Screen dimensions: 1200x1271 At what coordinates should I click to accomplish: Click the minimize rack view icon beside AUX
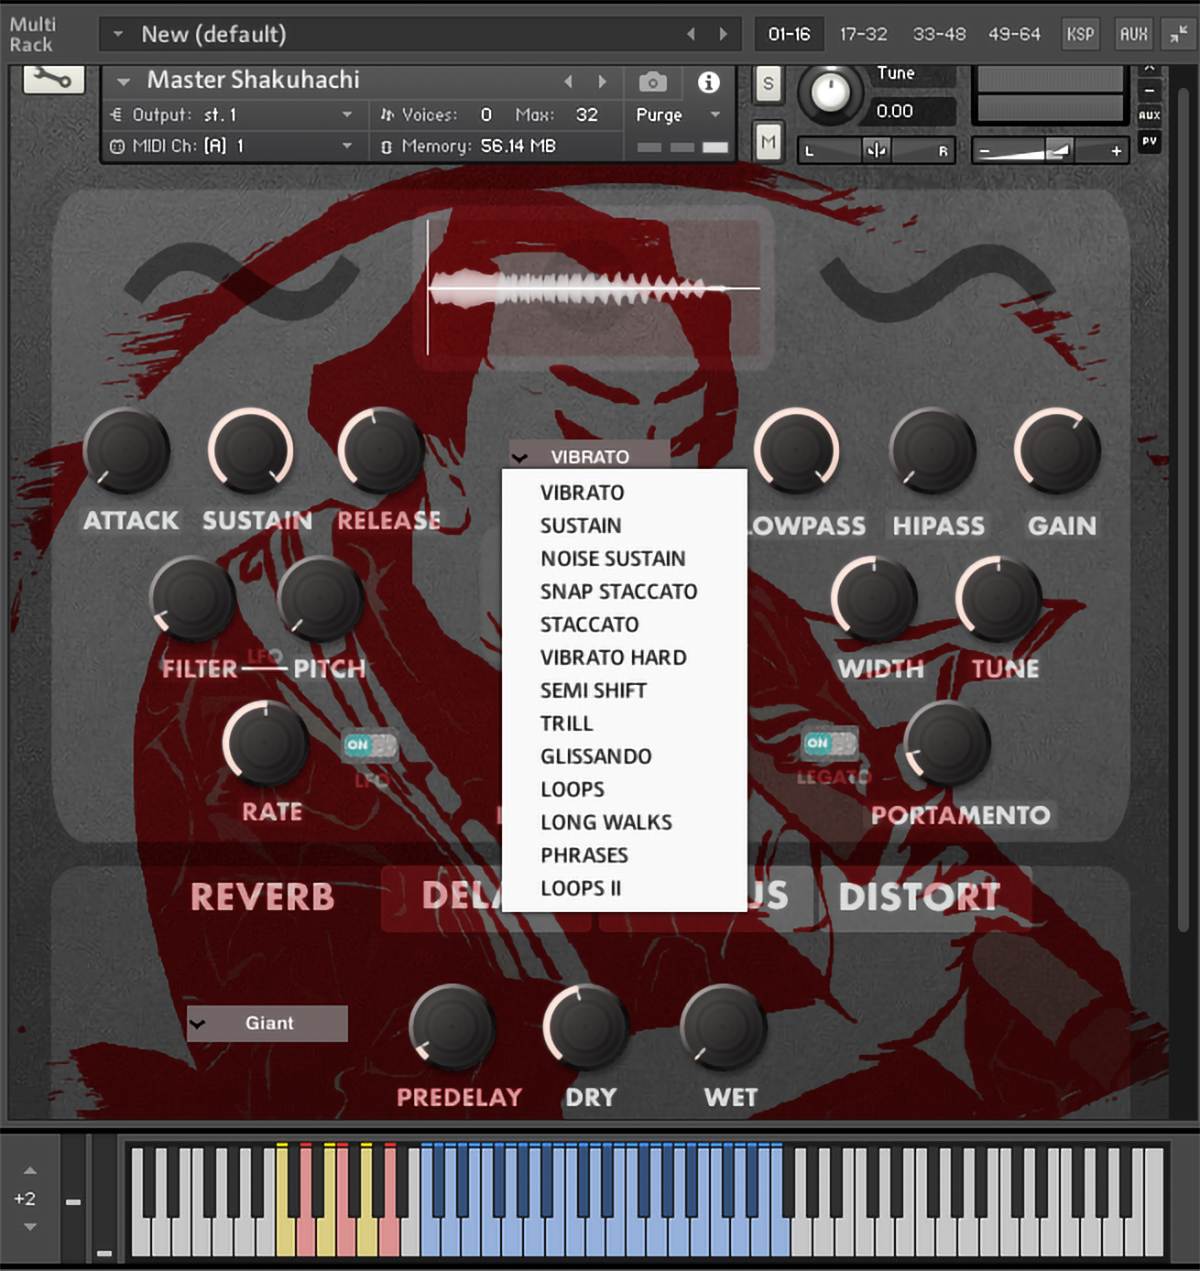pyautogui.click(x=1179, y=34)
